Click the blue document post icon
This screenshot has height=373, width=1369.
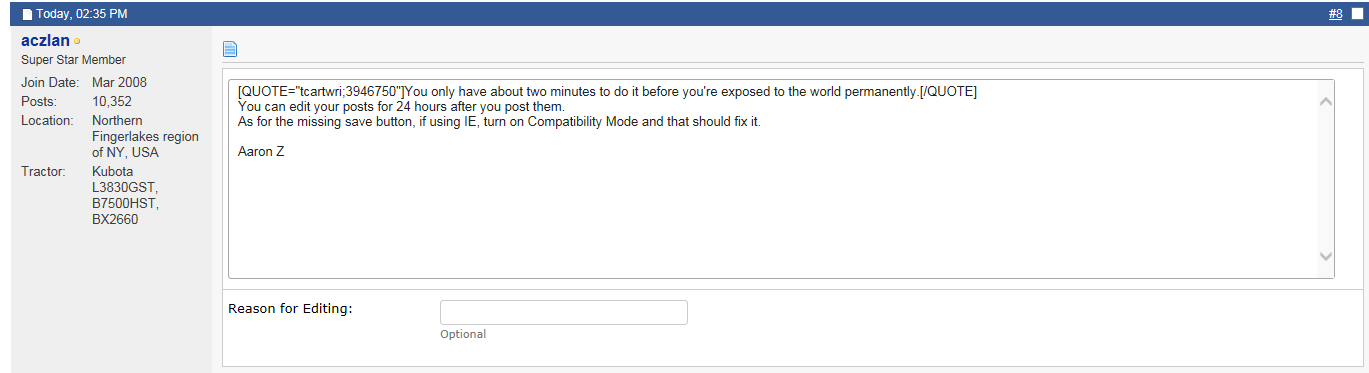click(x=230, y=48)
